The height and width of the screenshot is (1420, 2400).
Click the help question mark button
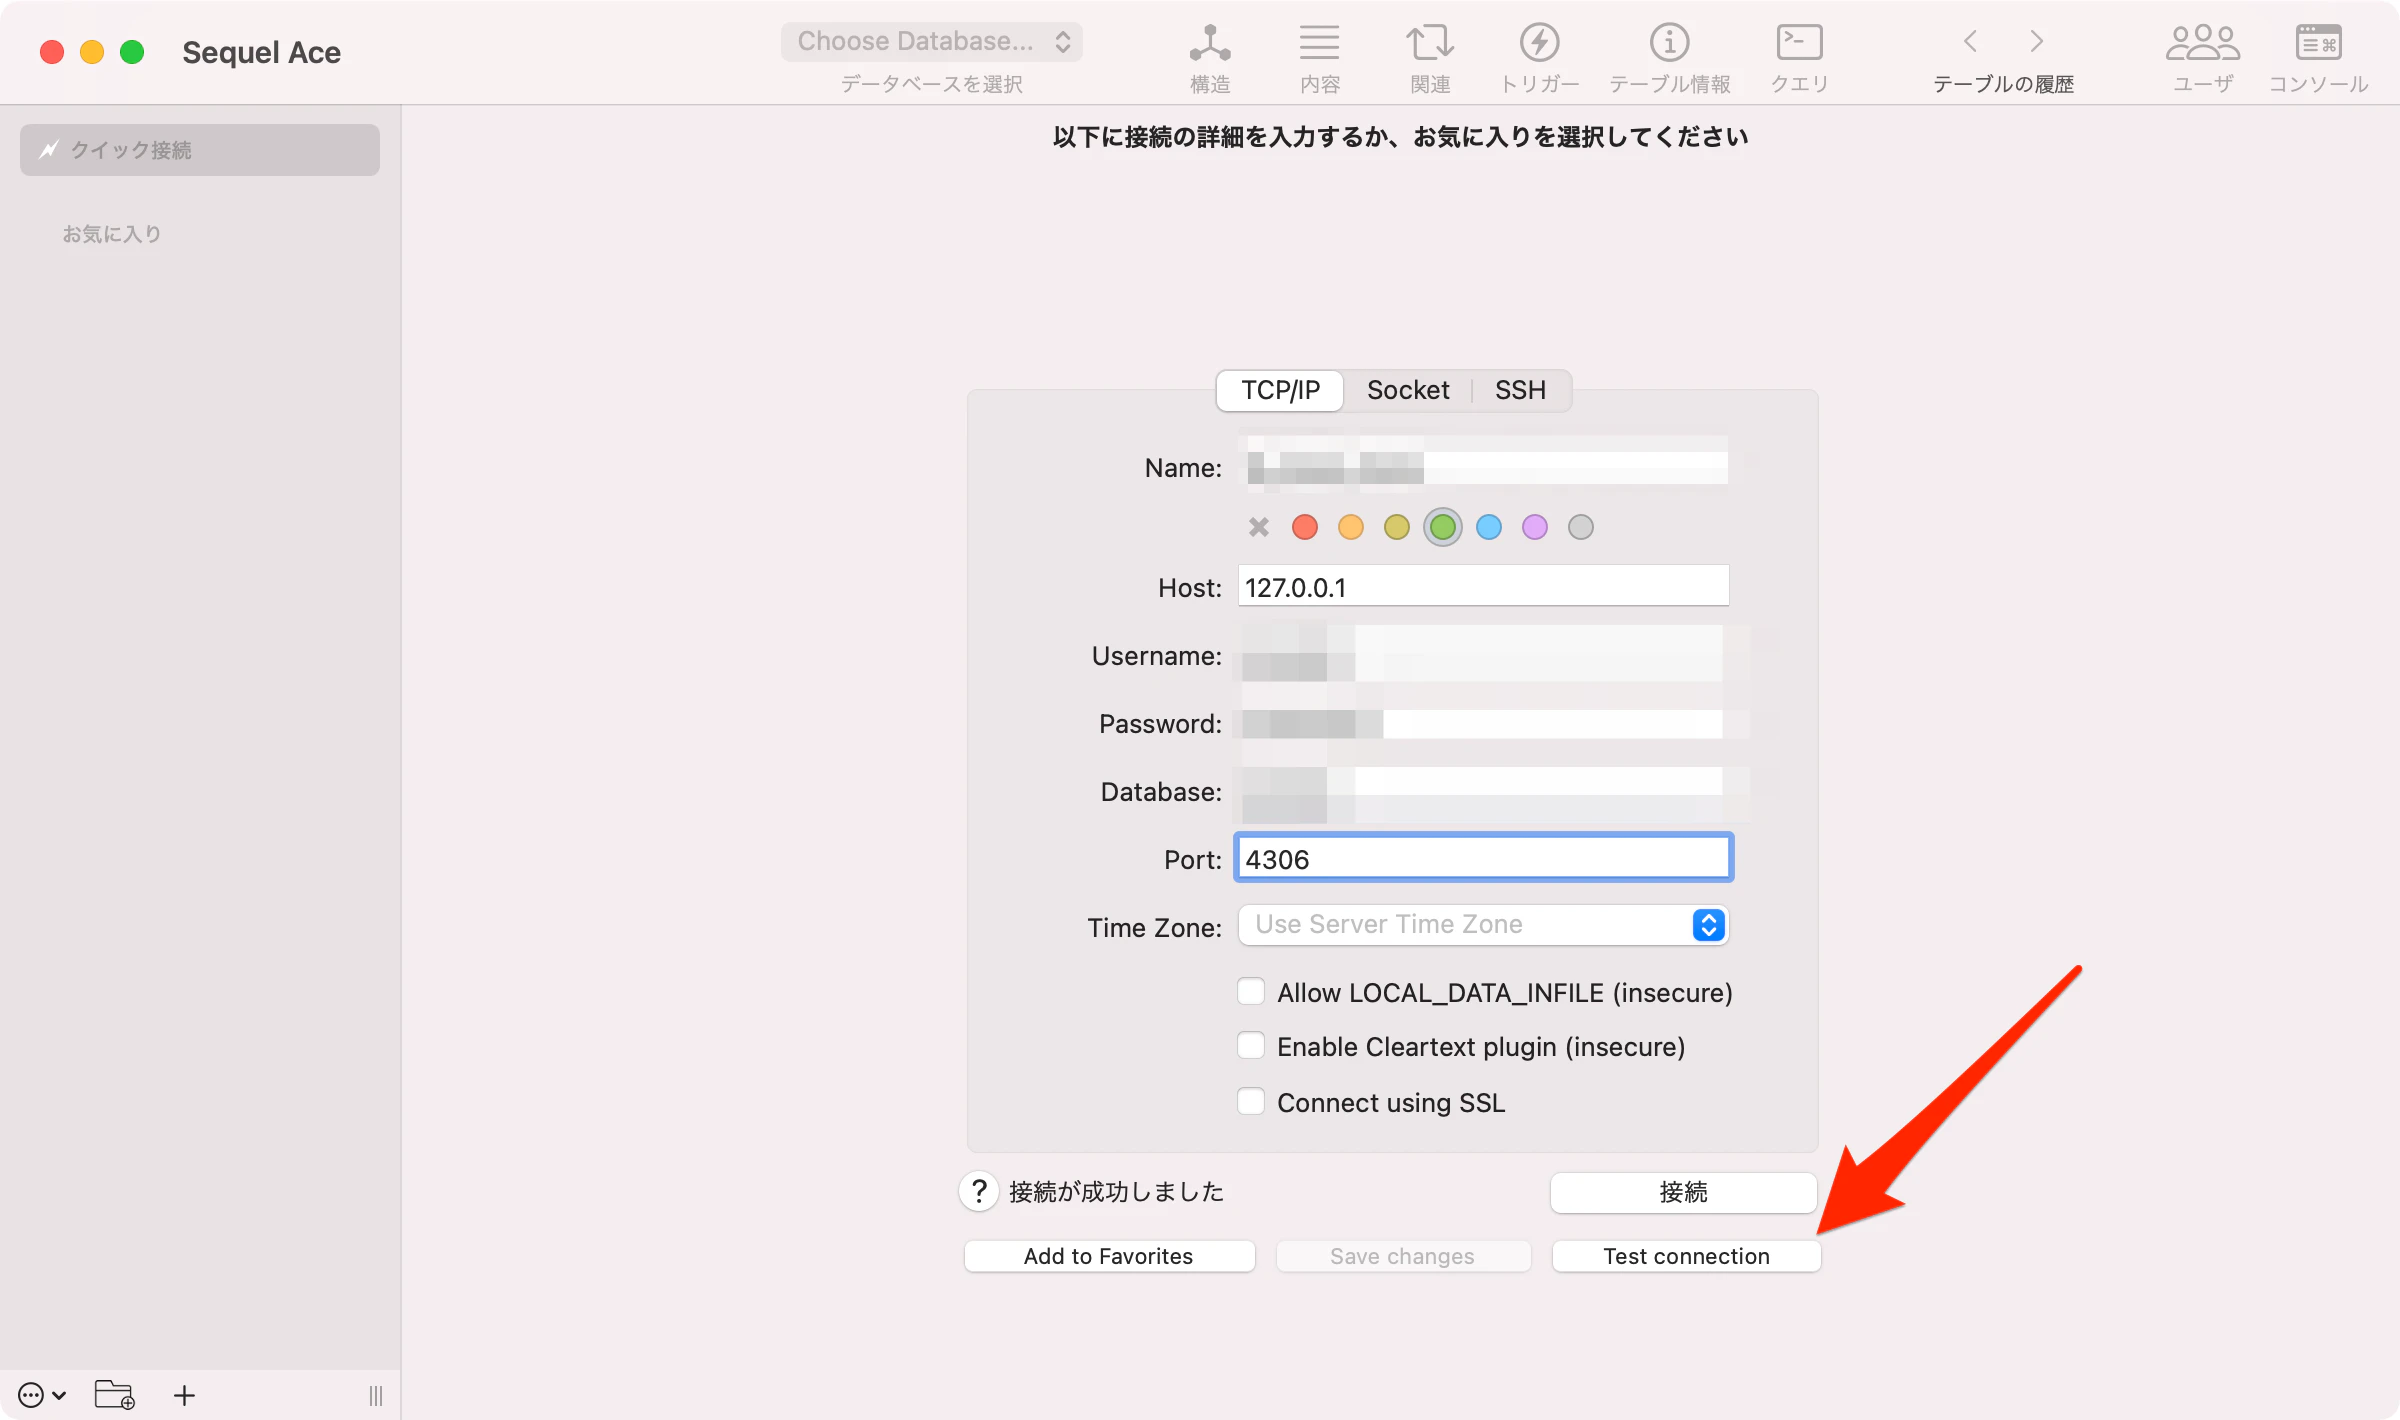coord(979,1191)
